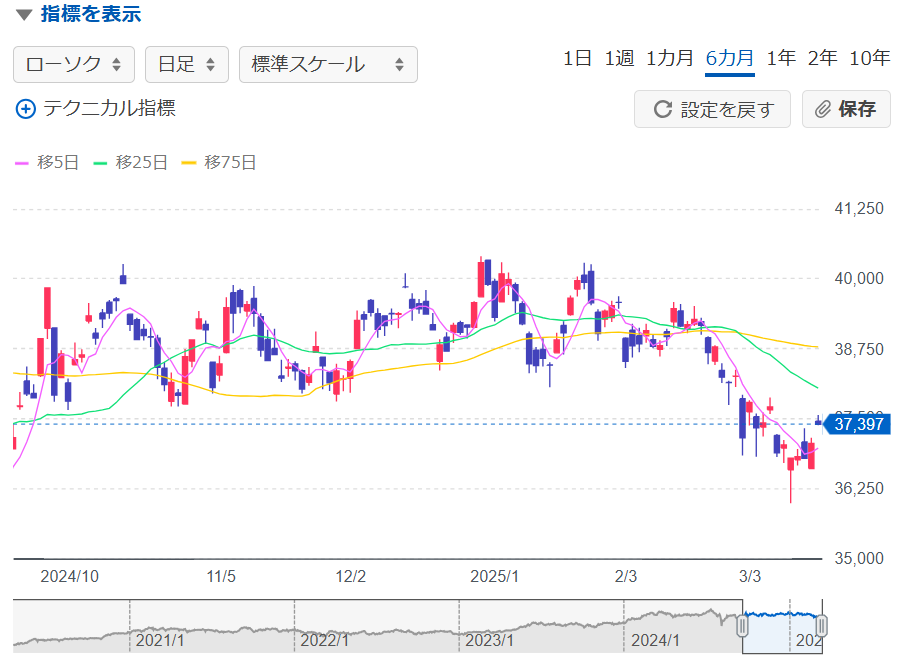Click the reload icon in 設定を戻す
The image size is (906, 665).
click(x=662, y=109)
